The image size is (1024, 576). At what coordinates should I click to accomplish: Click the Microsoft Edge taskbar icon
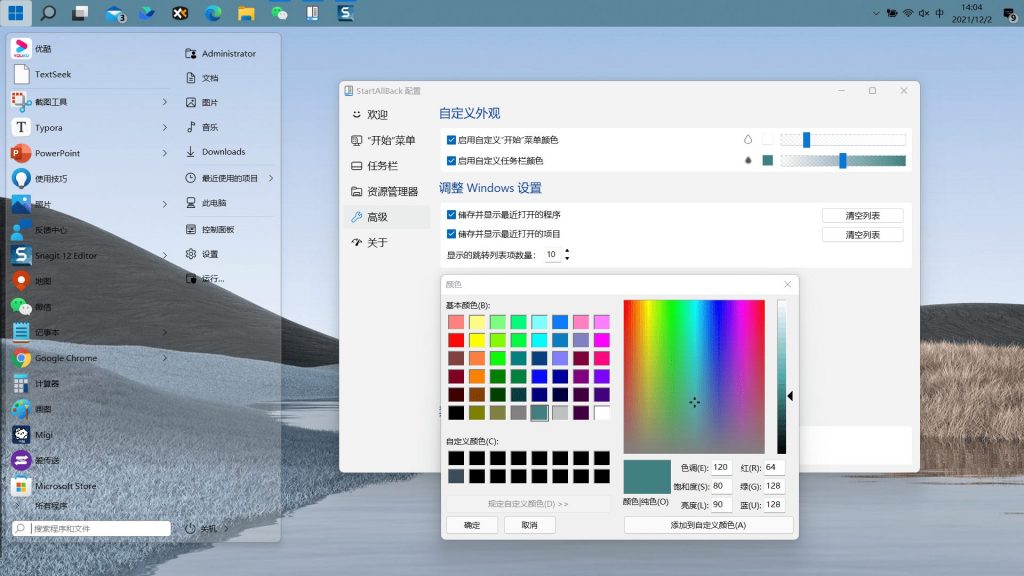coord(213,13)
